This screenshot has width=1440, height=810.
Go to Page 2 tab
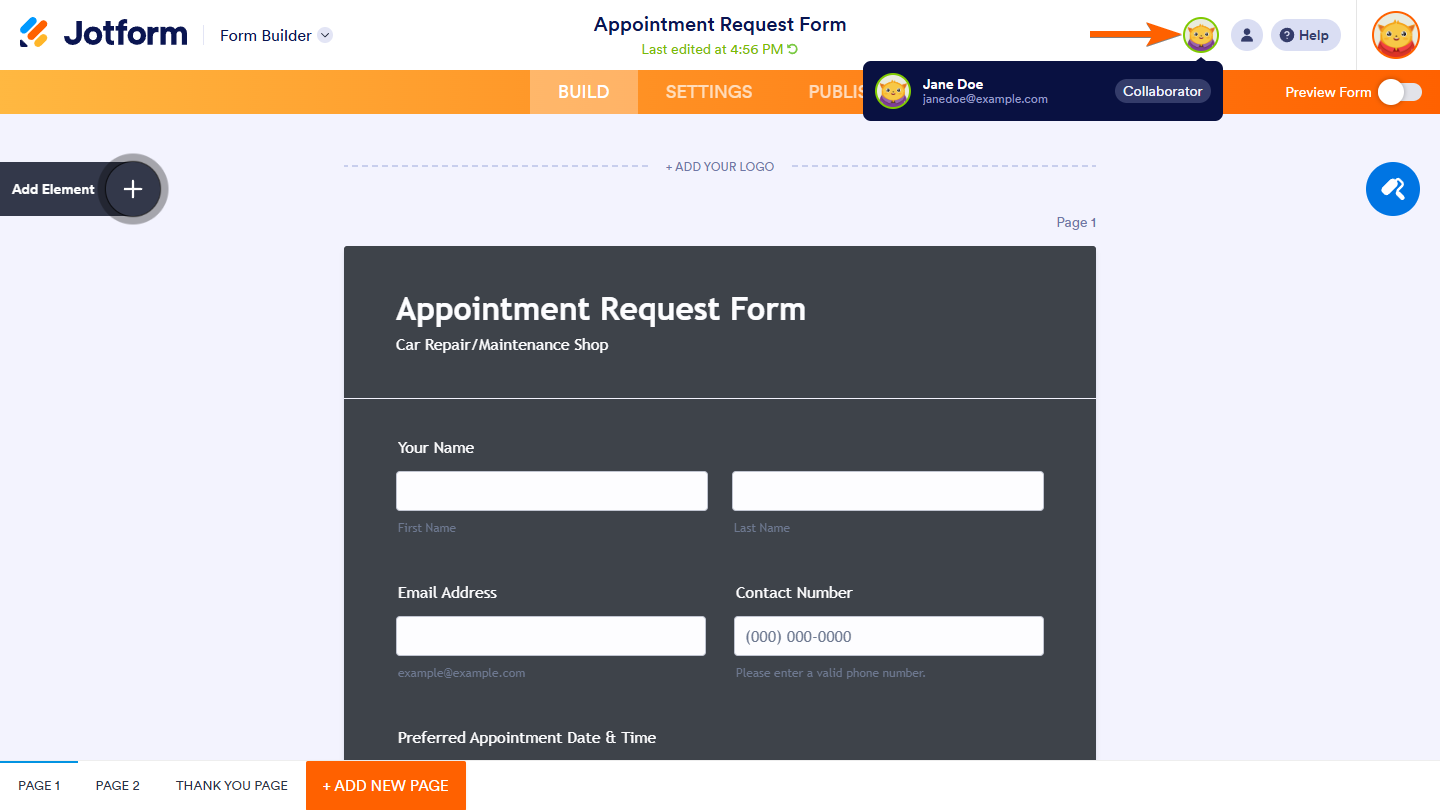click(118, 785)
